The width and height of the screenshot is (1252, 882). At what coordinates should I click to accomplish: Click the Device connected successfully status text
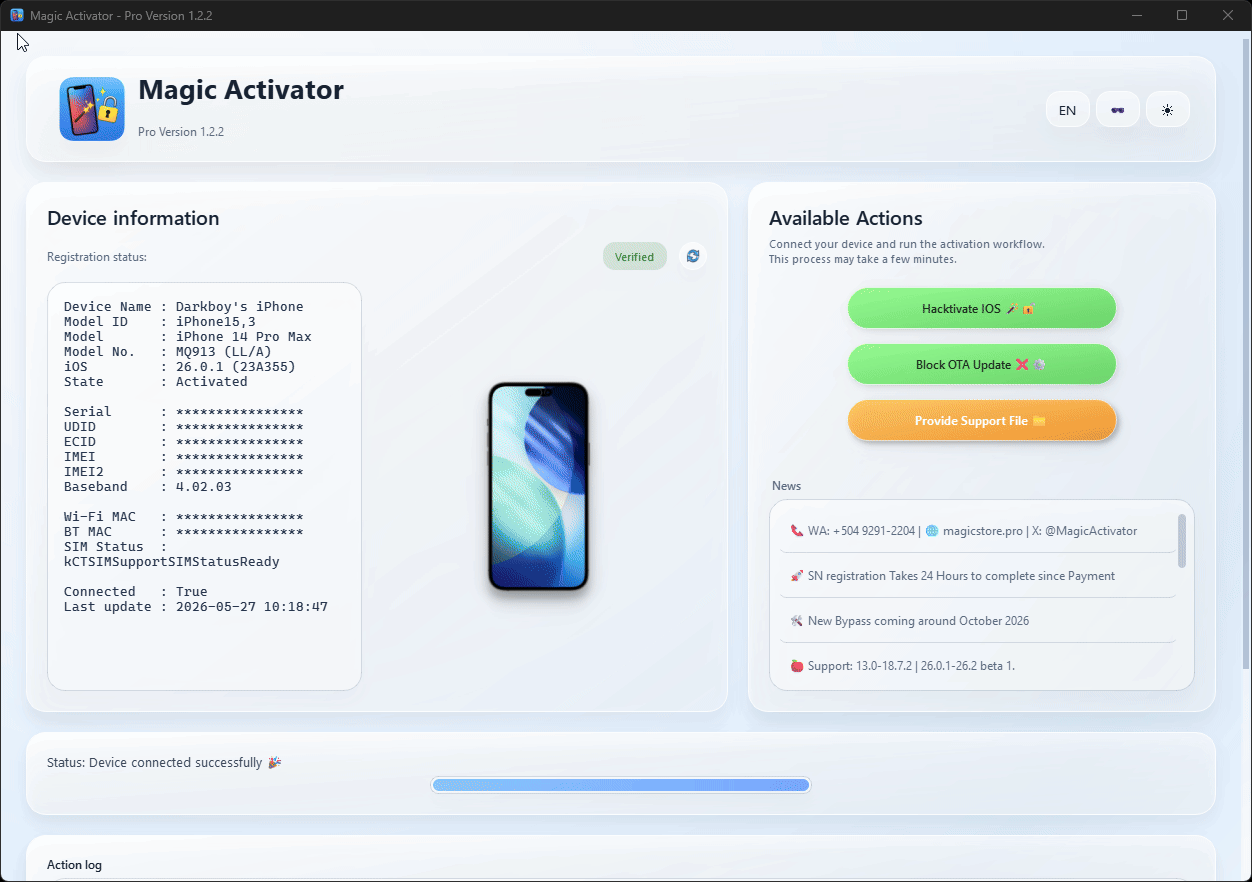click(x=164, y=763)
